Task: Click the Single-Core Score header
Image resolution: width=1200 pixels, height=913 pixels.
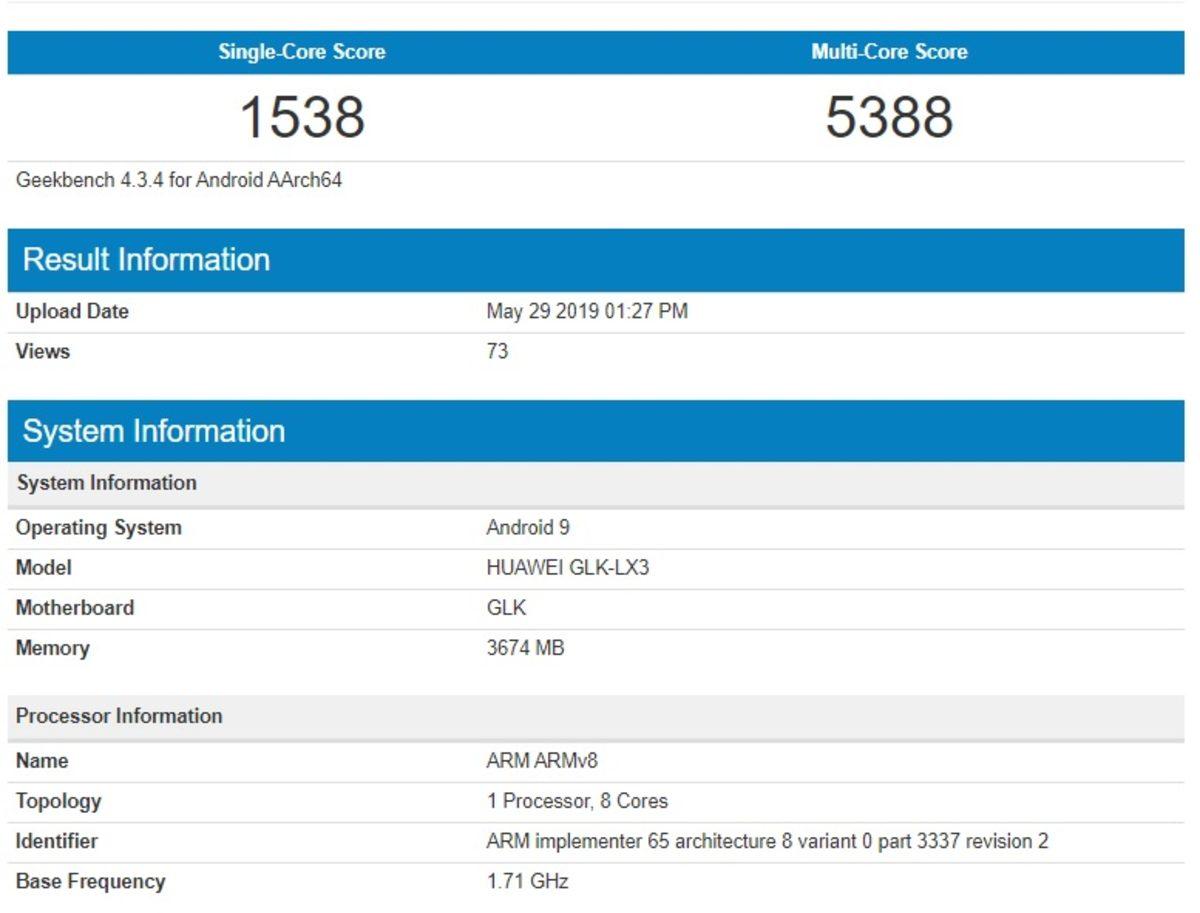Action: 301,52
